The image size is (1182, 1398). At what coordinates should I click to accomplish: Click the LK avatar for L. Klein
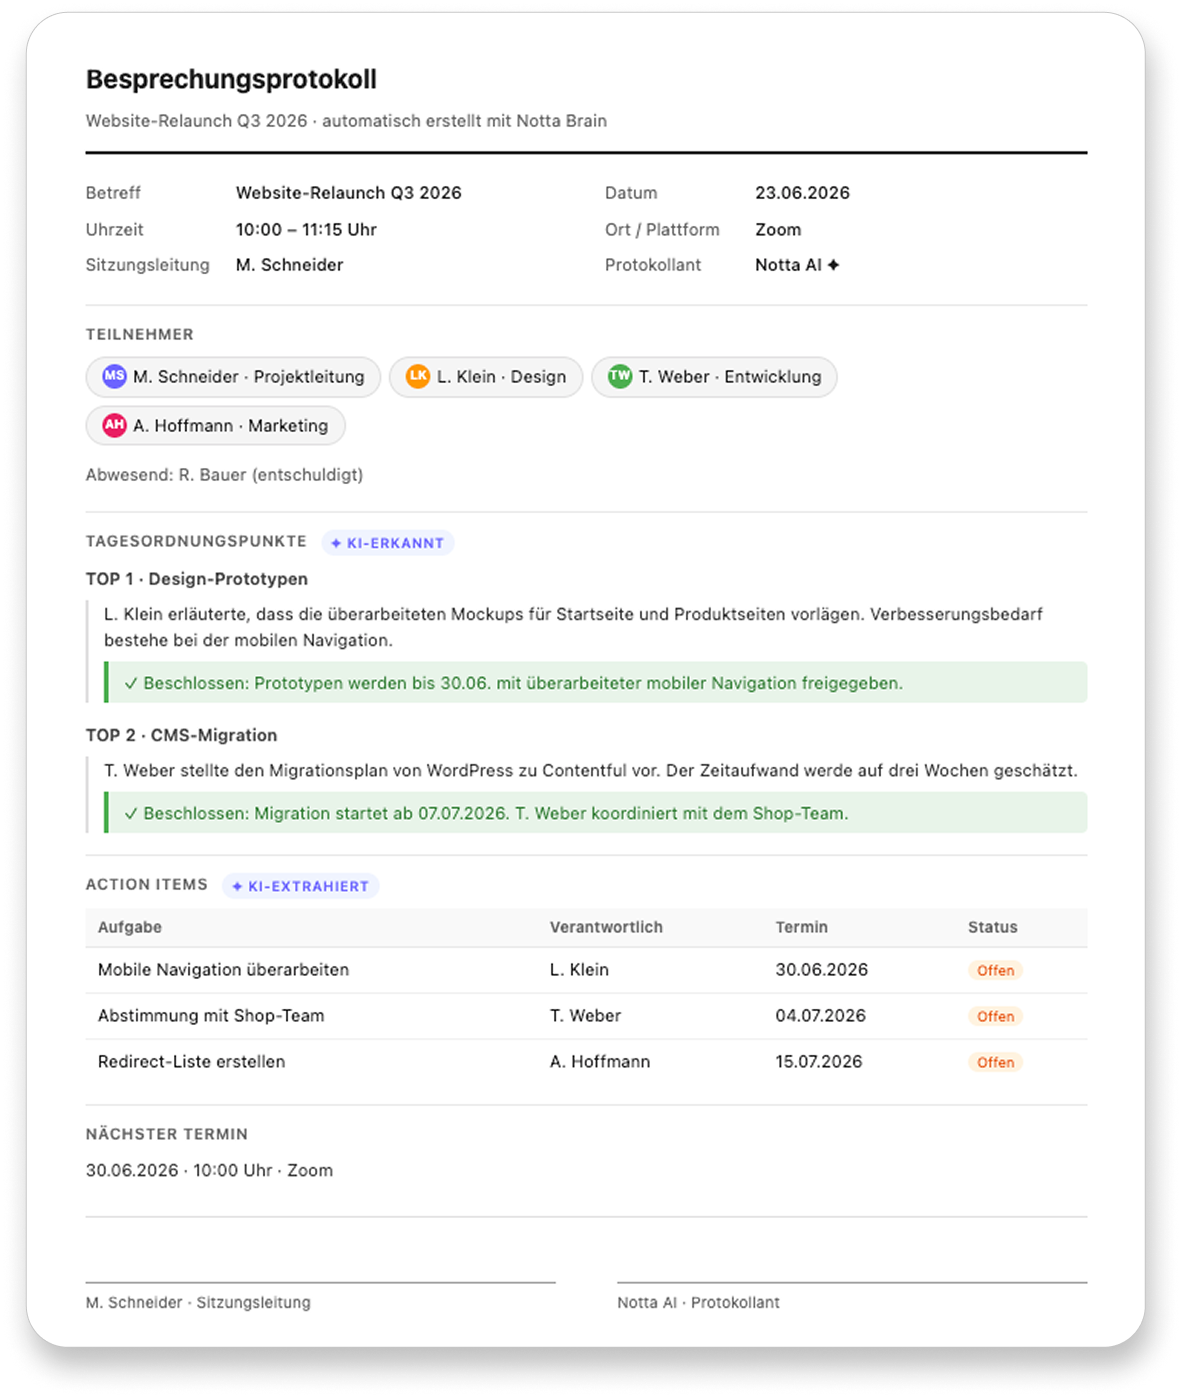pos(418,376)
